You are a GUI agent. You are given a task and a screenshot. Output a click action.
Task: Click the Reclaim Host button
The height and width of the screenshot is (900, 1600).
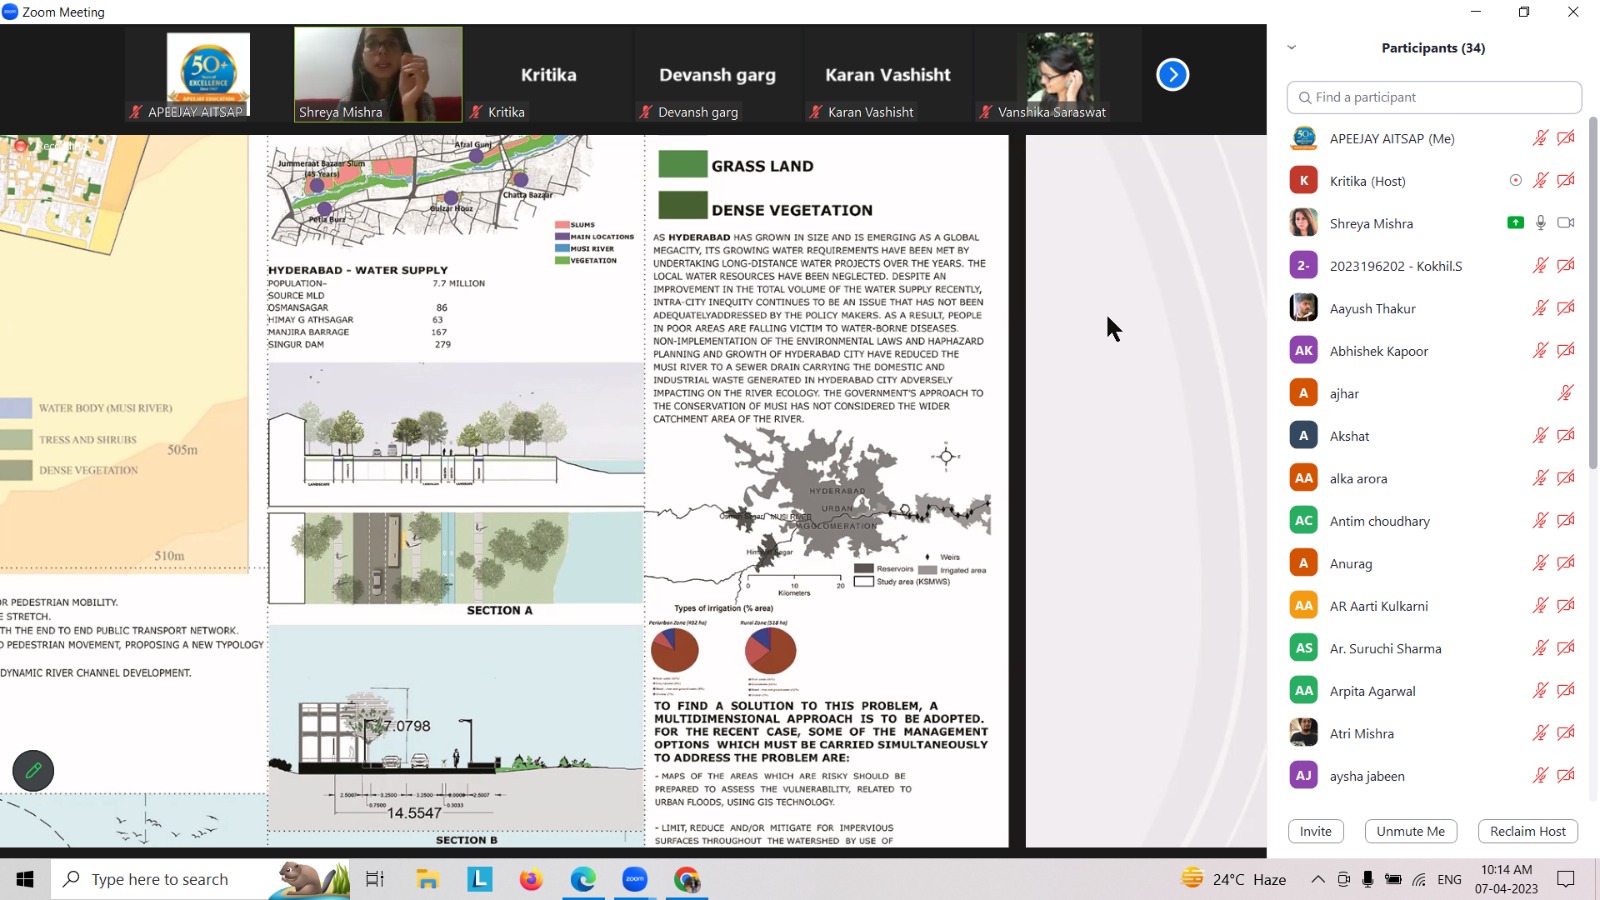tap(1527, 831)
